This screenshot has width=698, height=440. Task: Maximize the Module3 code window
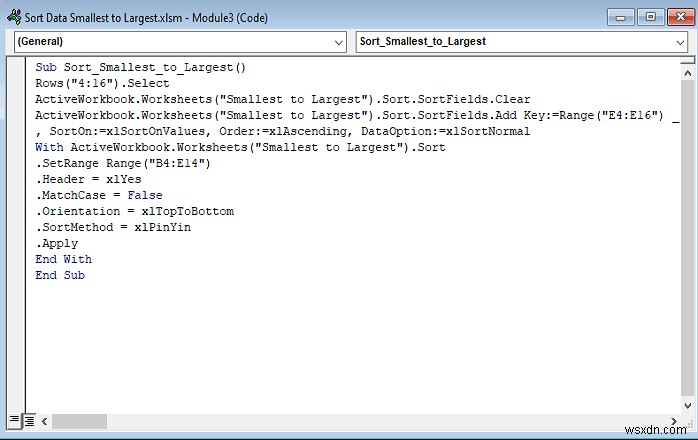click(650, 17)
